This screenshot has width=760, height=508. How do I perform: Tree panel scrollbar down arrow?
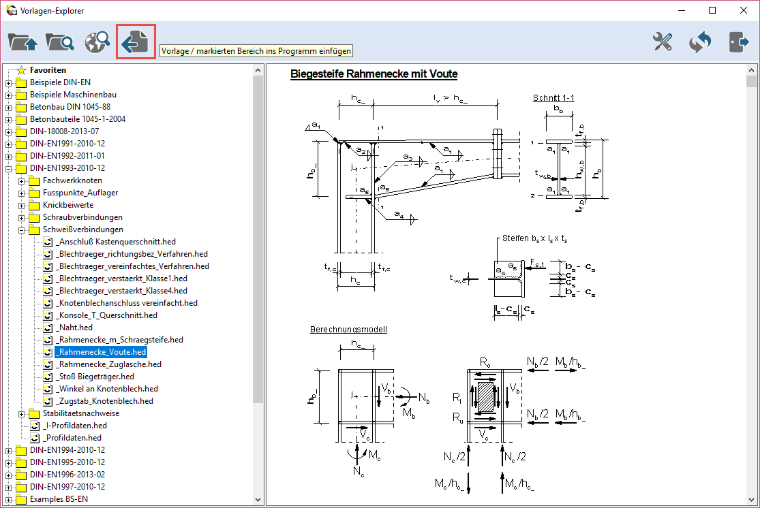(258, 499)
